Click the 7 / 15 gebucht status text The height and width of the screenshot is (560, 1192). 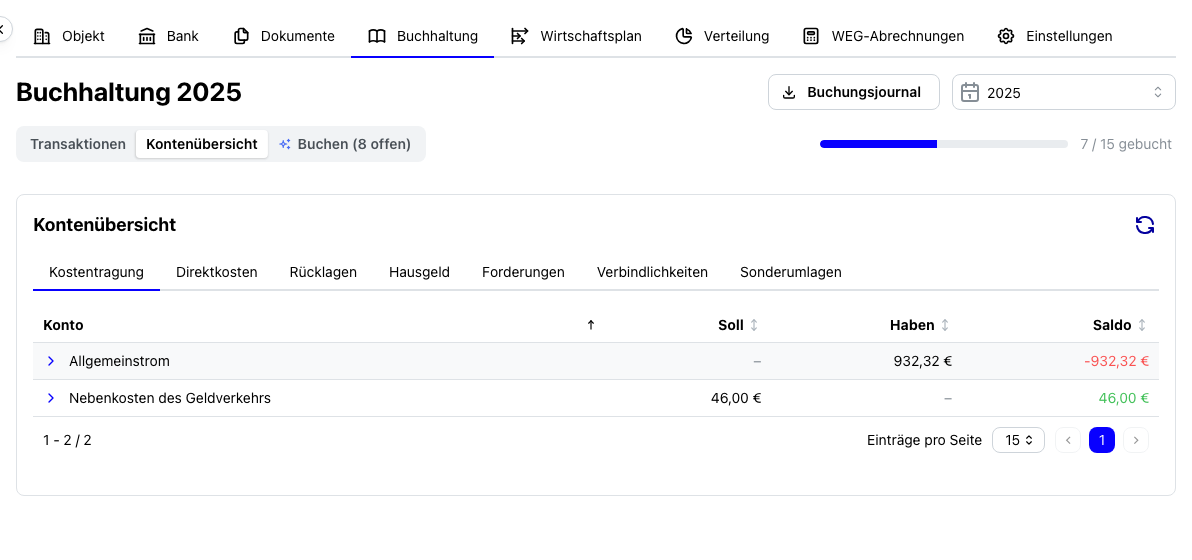[x=1126, y=144]
